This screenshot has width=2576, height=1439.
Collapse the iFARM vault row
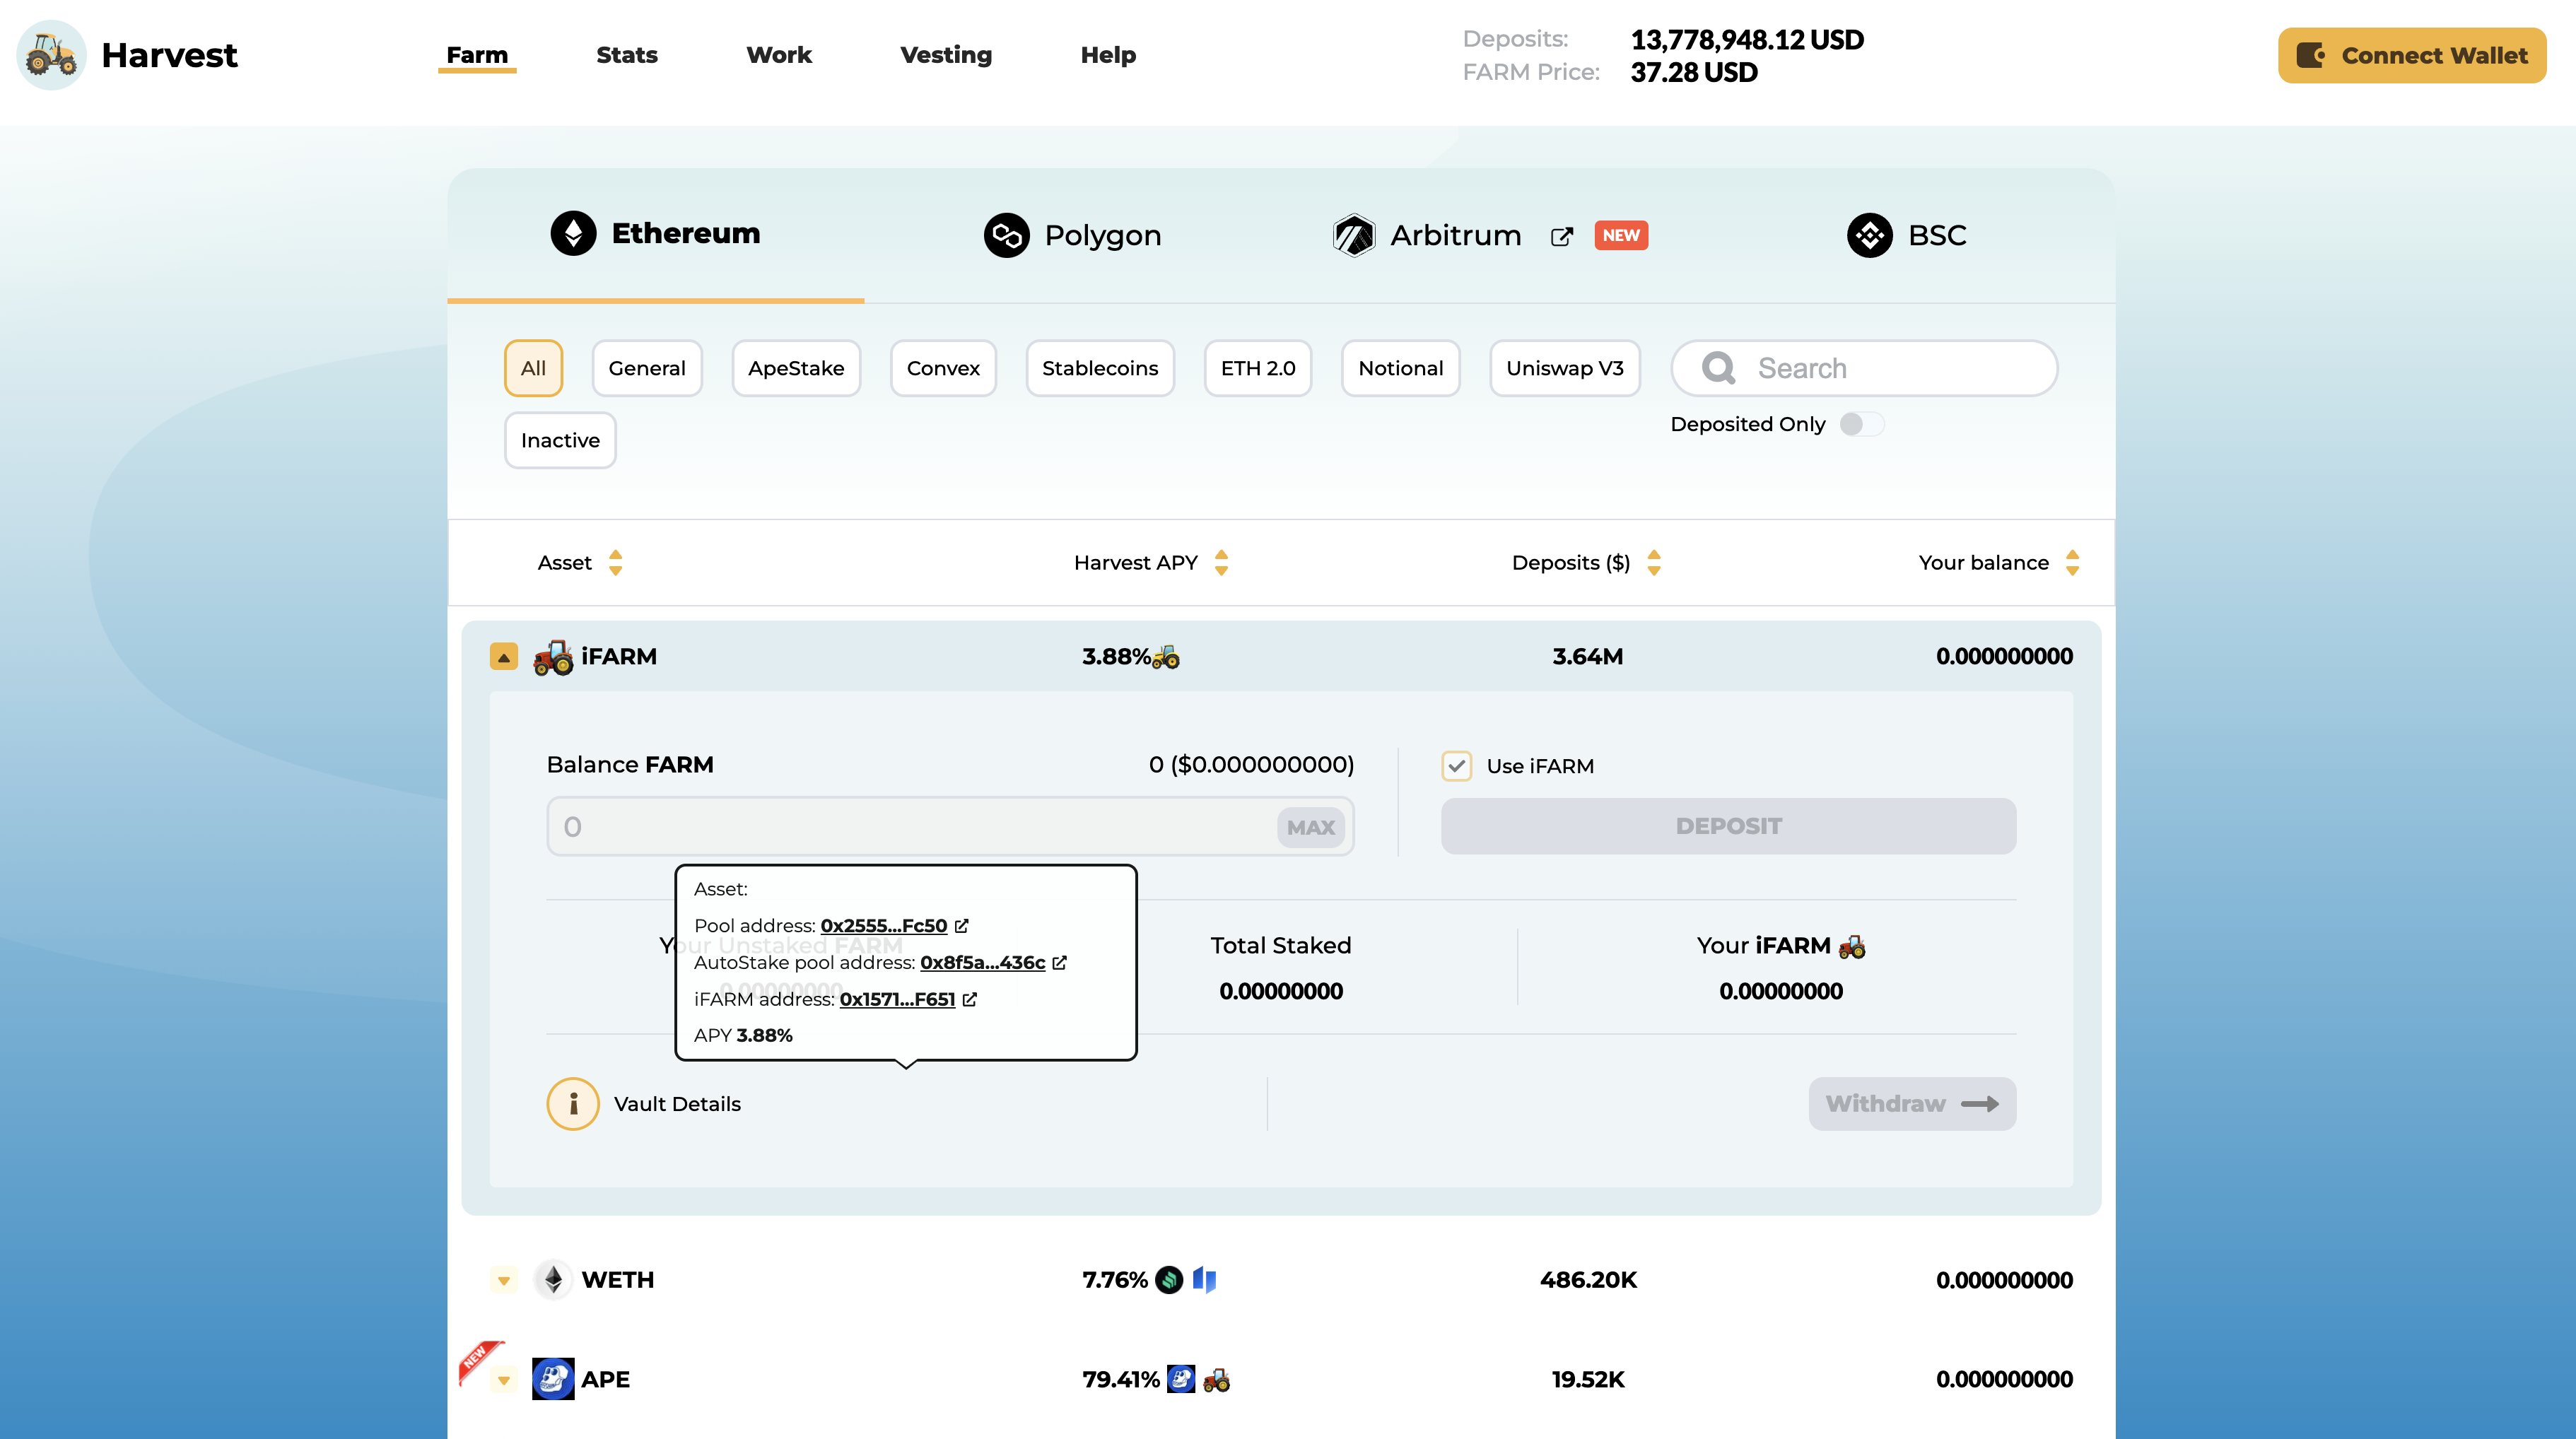coord(504,657)
